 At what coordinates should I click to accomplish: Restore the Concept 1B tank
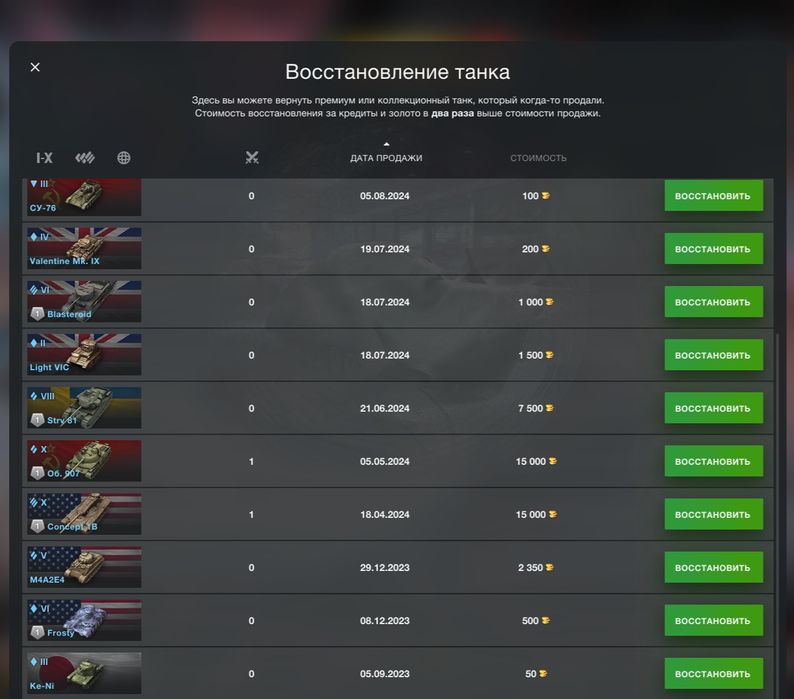pyautogui.click(x=713, y=514)
